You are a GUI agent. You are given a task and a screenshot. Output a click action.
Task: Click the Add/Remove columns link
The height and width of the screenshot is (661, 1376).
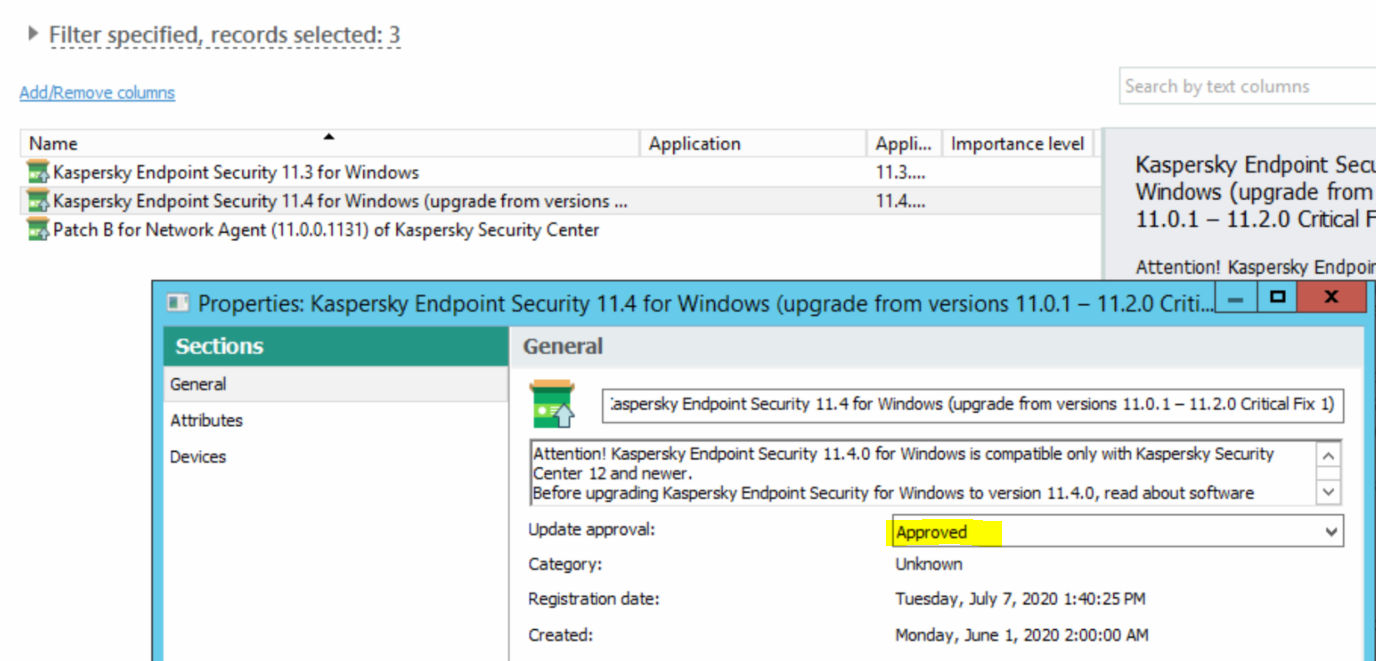[97, 93]
